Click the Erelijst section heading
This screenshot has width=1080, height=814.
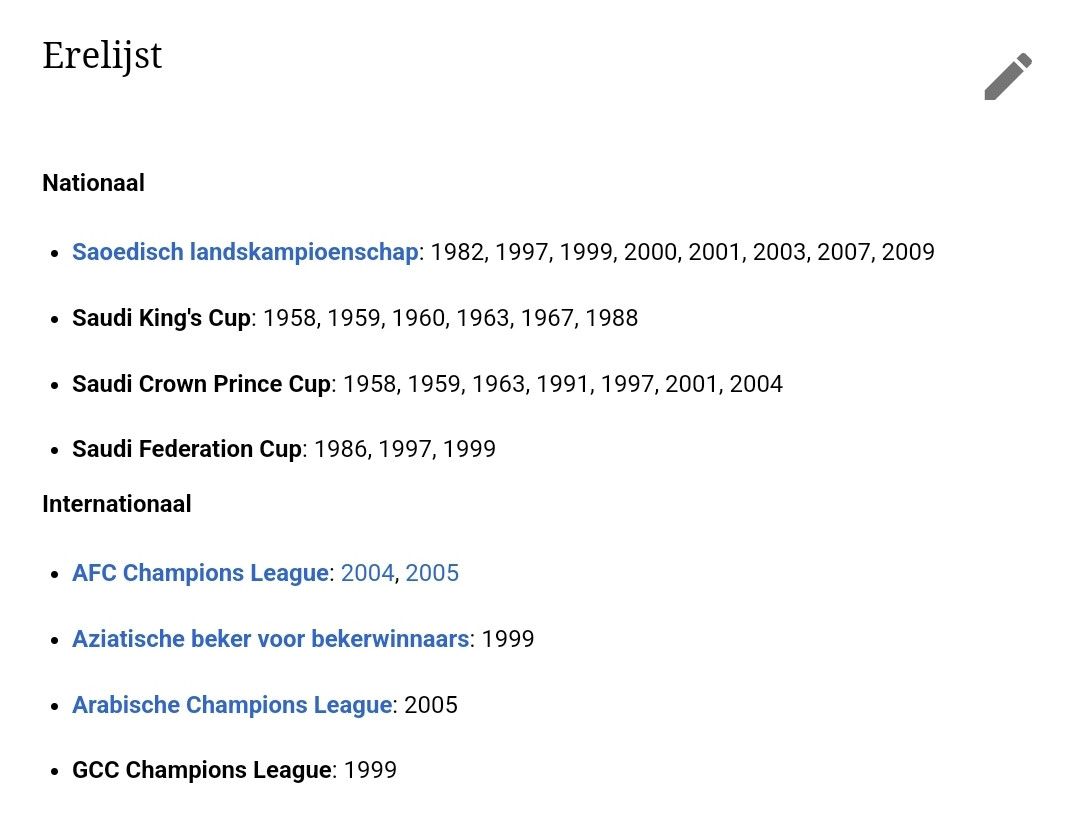pos(102,56)
